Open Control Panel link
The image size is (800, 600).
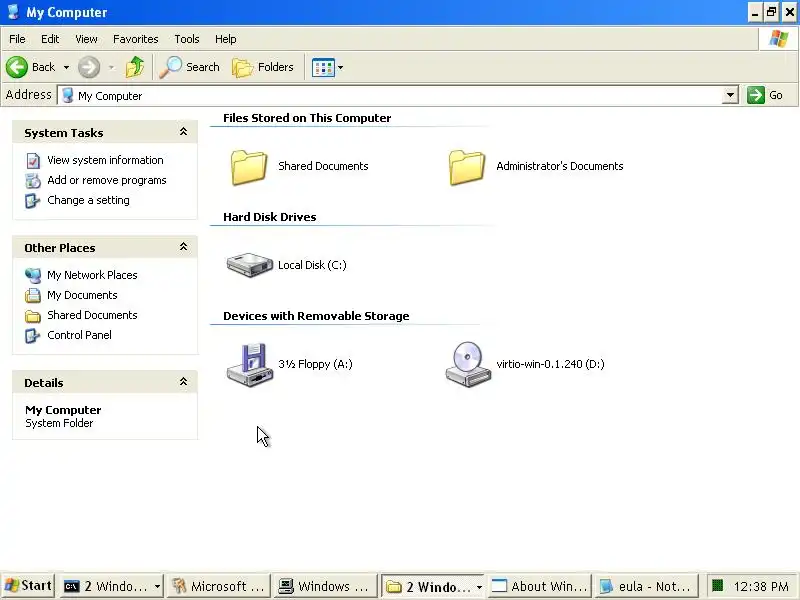click(79, 335)
